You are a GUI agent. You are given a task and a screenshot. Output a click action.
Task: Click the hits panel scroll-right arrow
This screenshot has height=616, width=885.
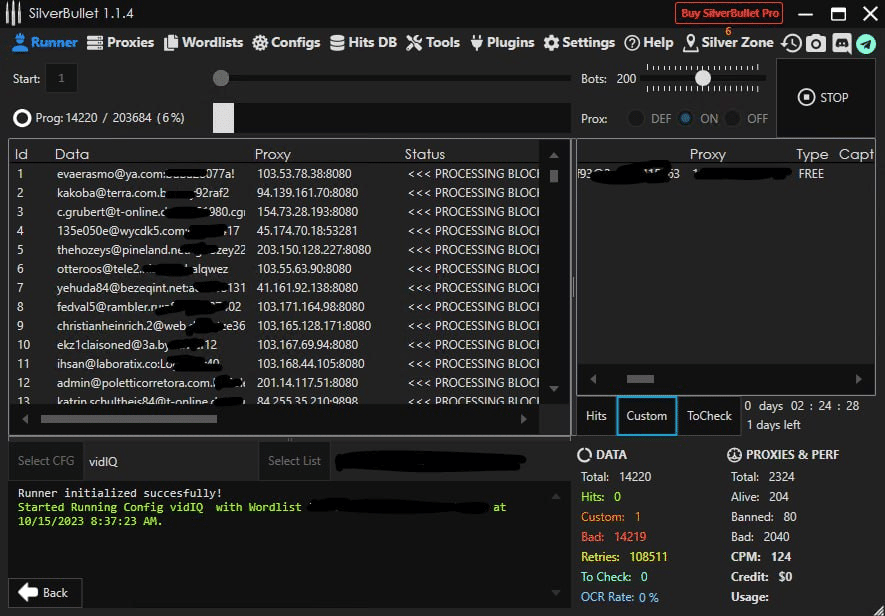(x=859, y=379)
